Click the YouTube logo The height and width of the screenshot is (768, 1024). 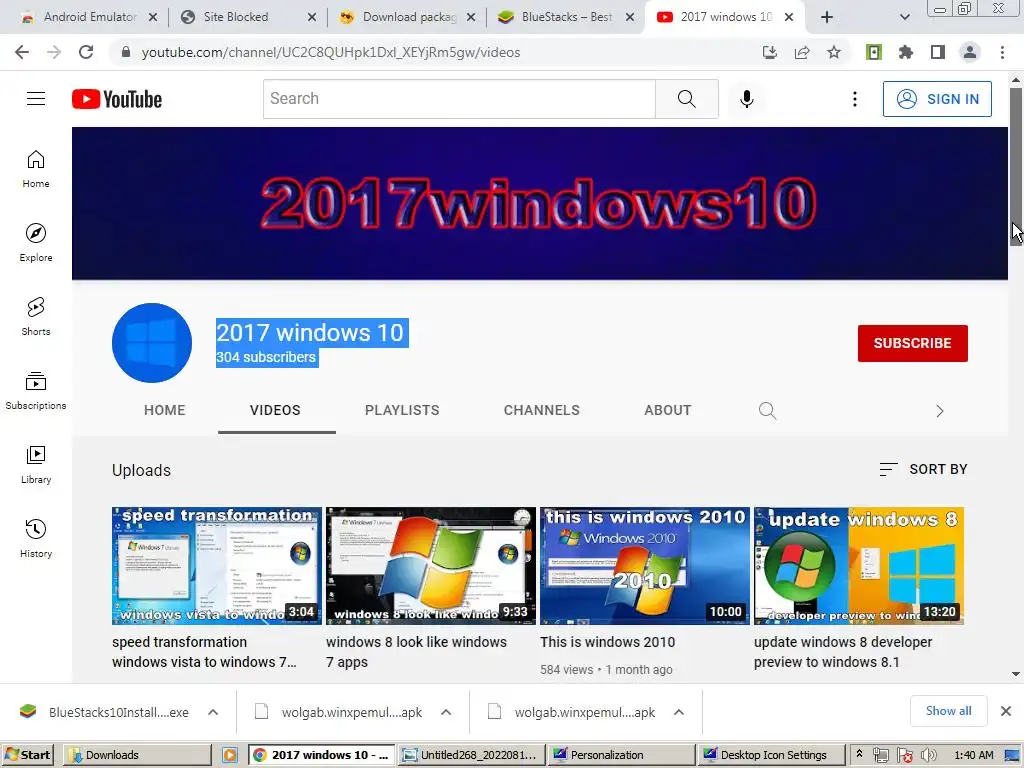(x=117, y=99)
